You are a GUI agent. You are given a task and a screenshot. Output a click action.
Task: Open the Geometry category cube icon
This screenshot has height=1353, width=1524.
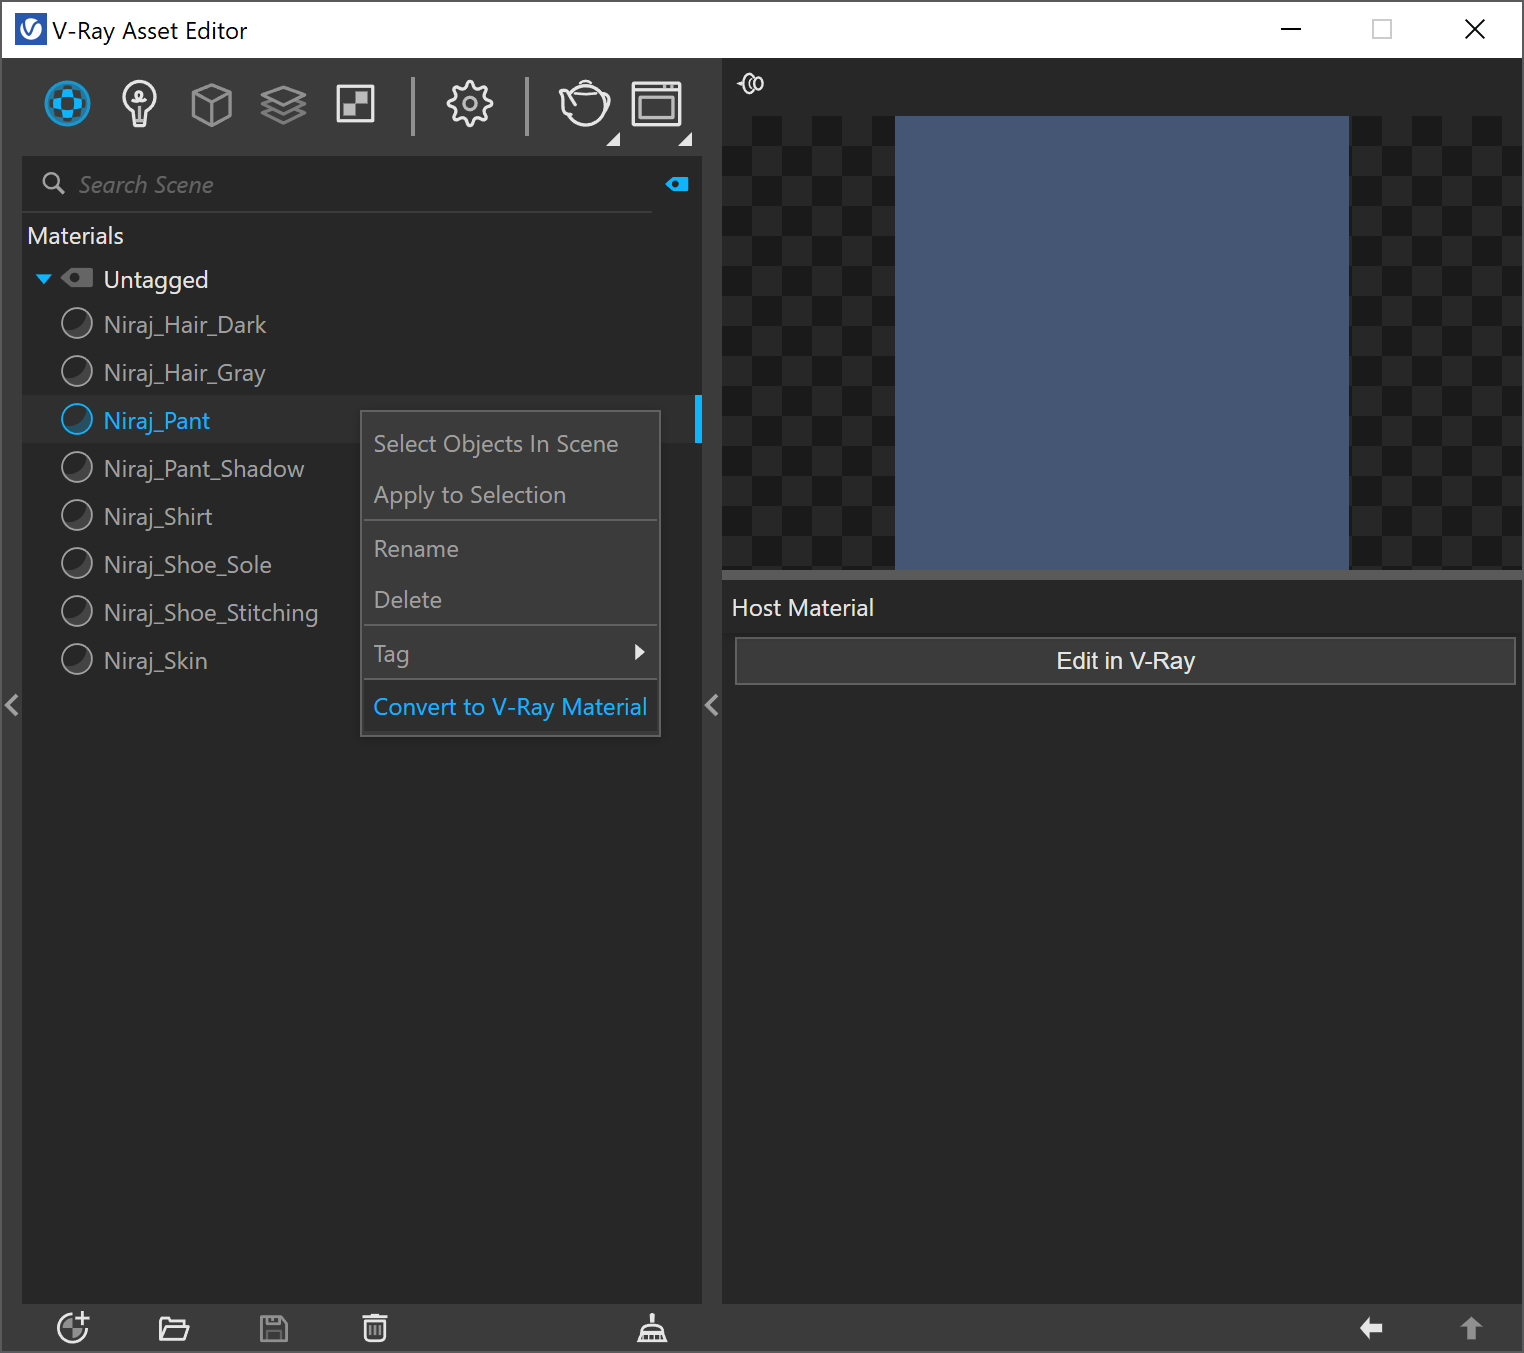(211, 104)
